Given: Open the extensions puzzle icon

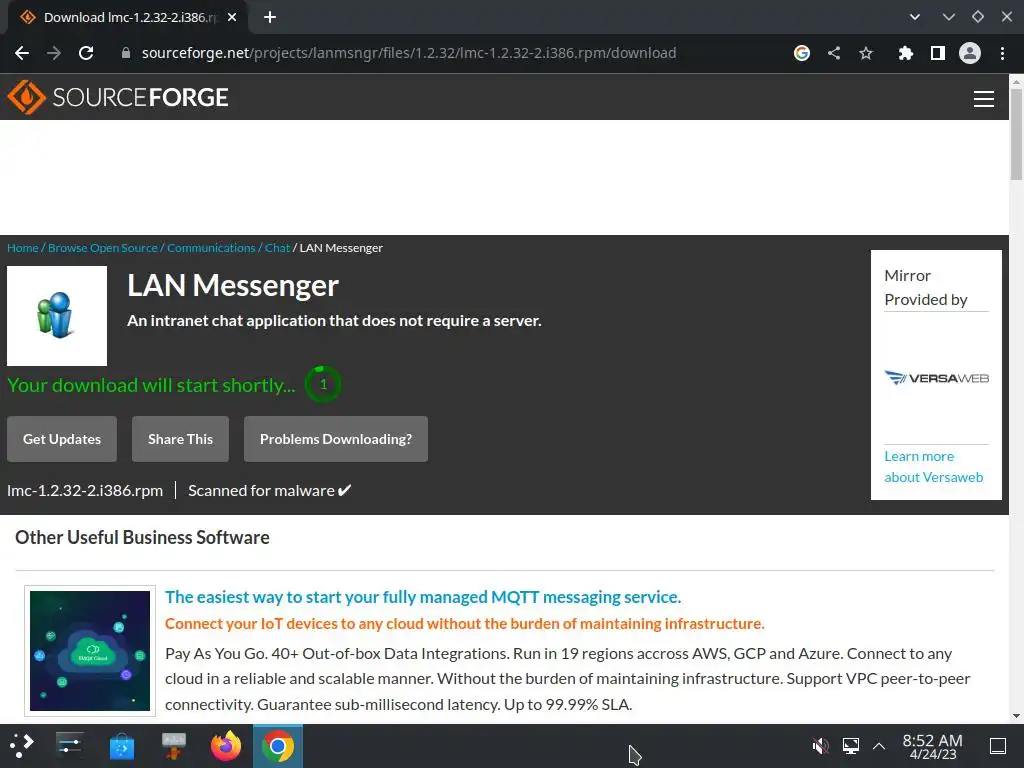Looking at the screenshot, I should 905,53.
